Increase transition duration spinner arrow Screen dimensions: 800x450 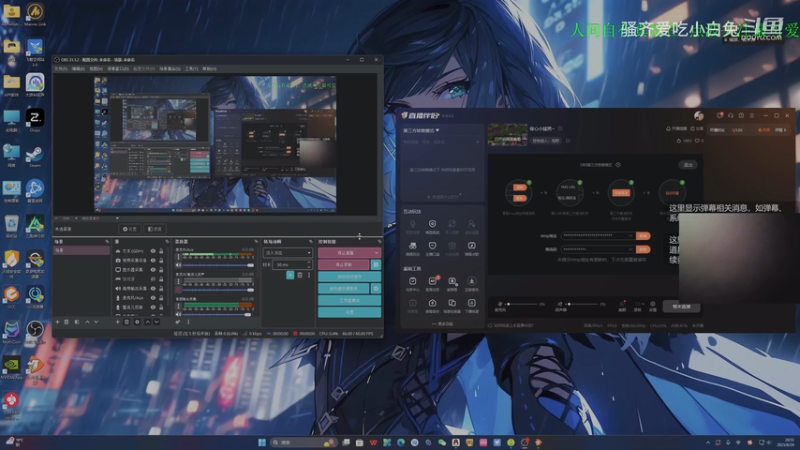click(x=309, y=263)
